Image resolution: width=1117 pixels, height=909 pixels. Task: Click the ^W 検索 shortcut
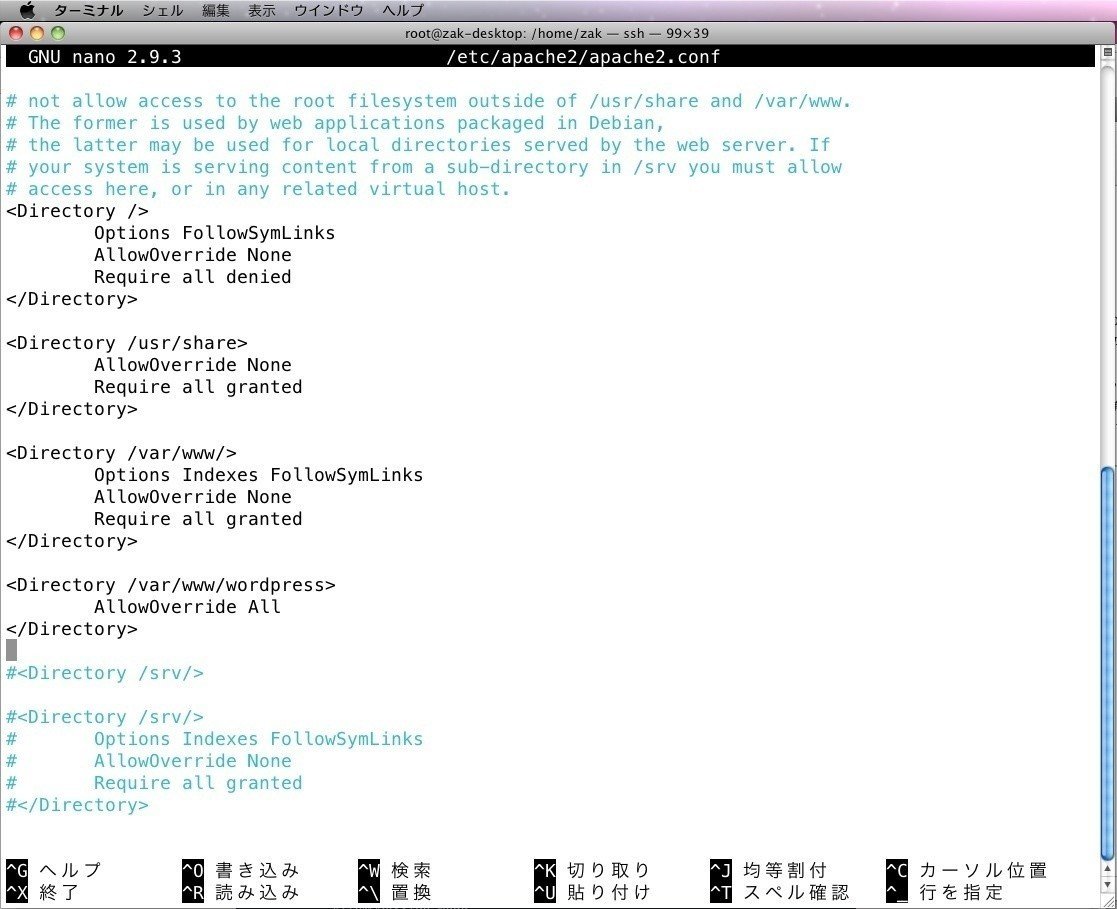pos(395,870)
